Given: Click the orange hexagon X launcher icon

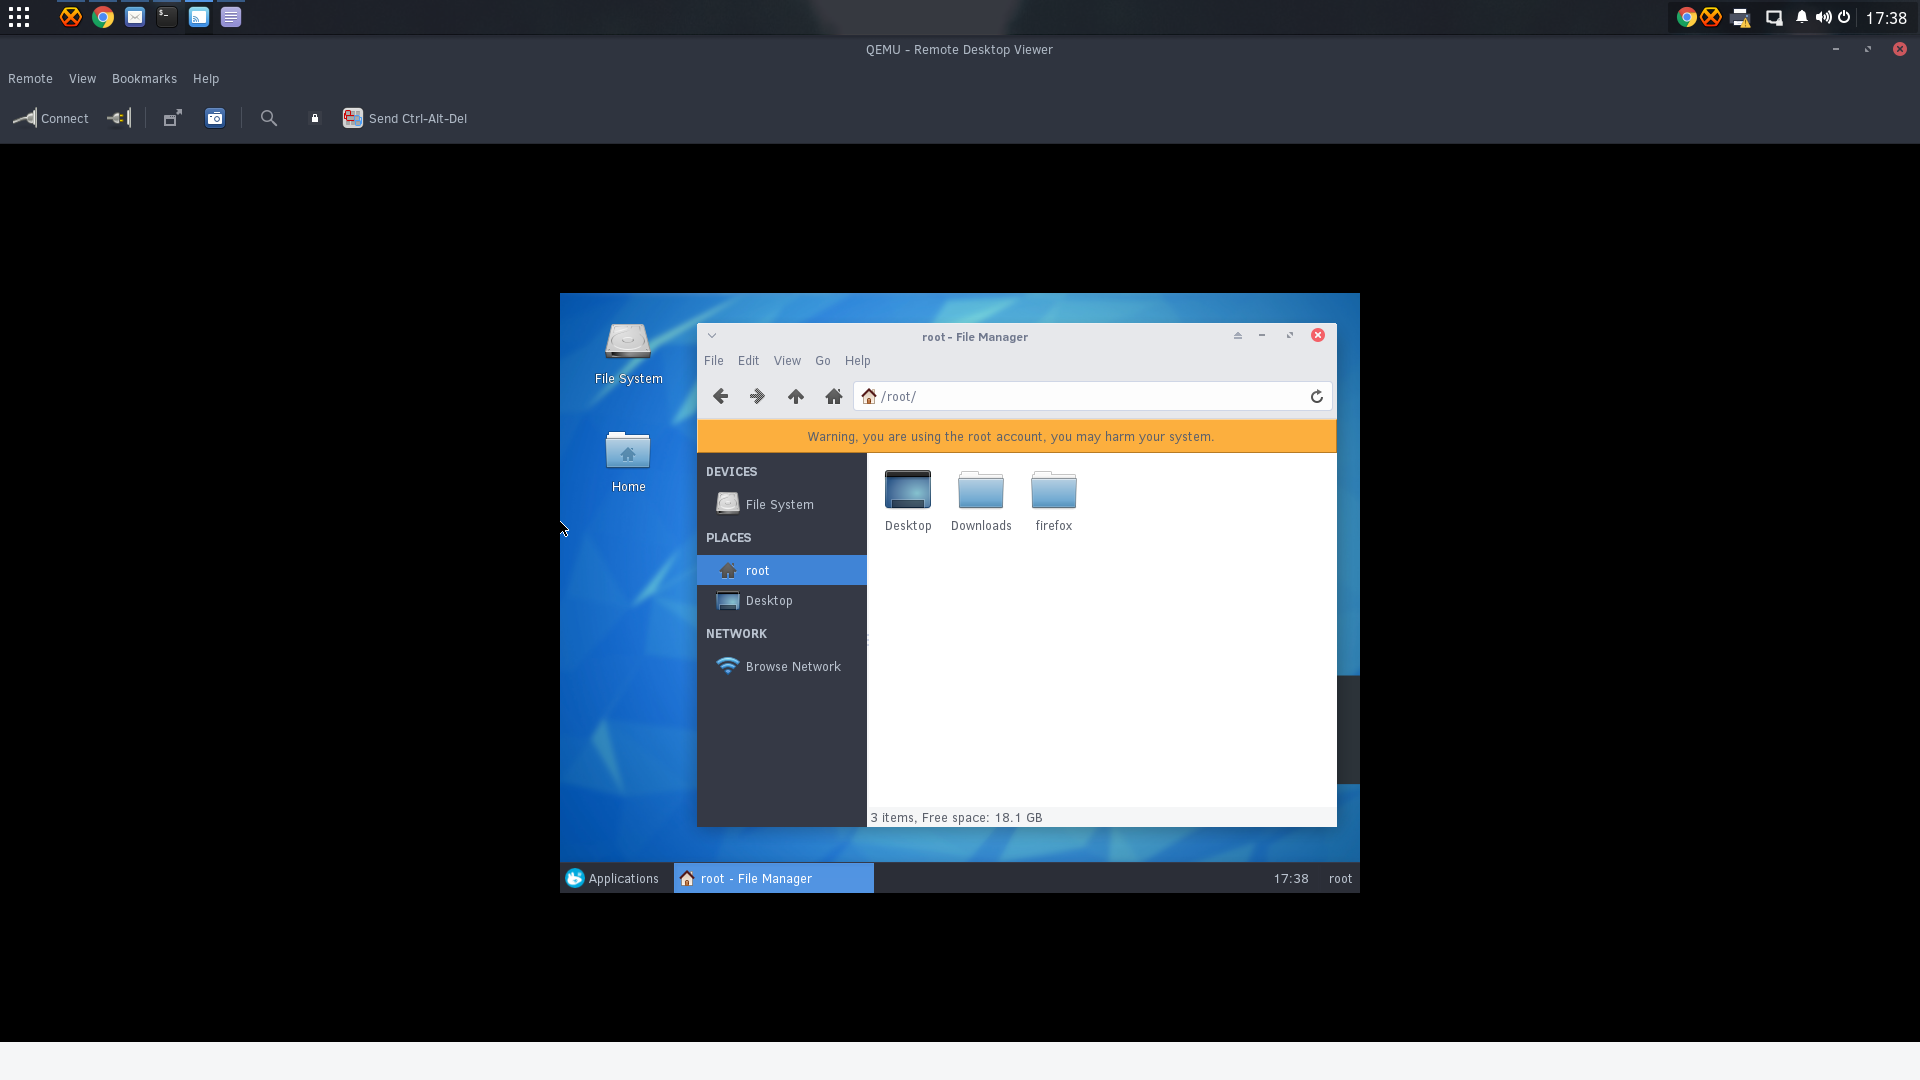Looking at the screenshot, I should (x=70, y=17).
